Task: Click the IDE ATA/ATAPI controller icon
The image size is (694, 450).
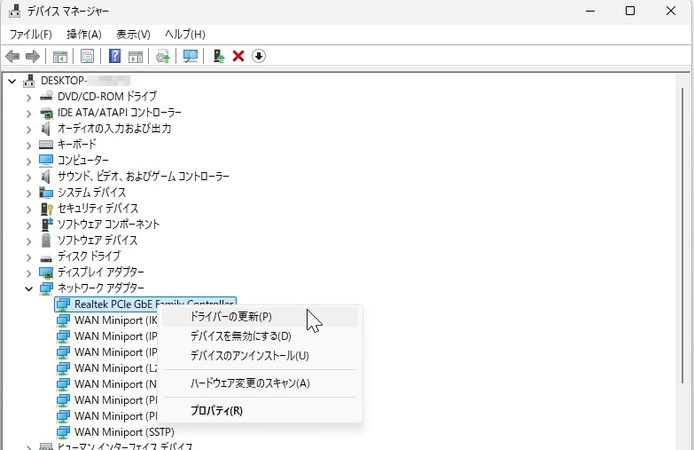Action: (46, 112)
